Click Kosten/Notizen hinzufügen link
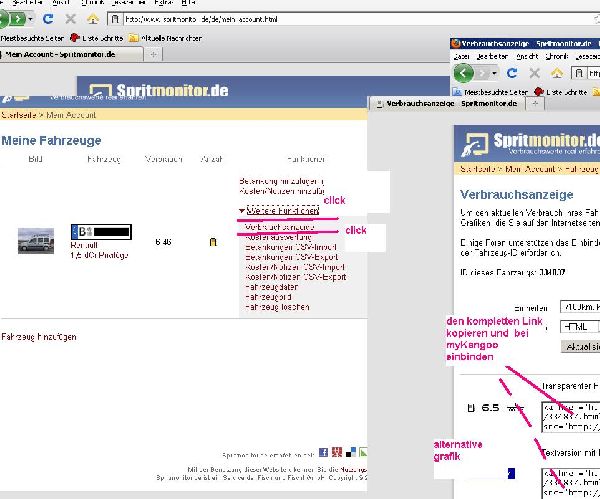Viewport: 600px width, 499px height. pos(282,191)
